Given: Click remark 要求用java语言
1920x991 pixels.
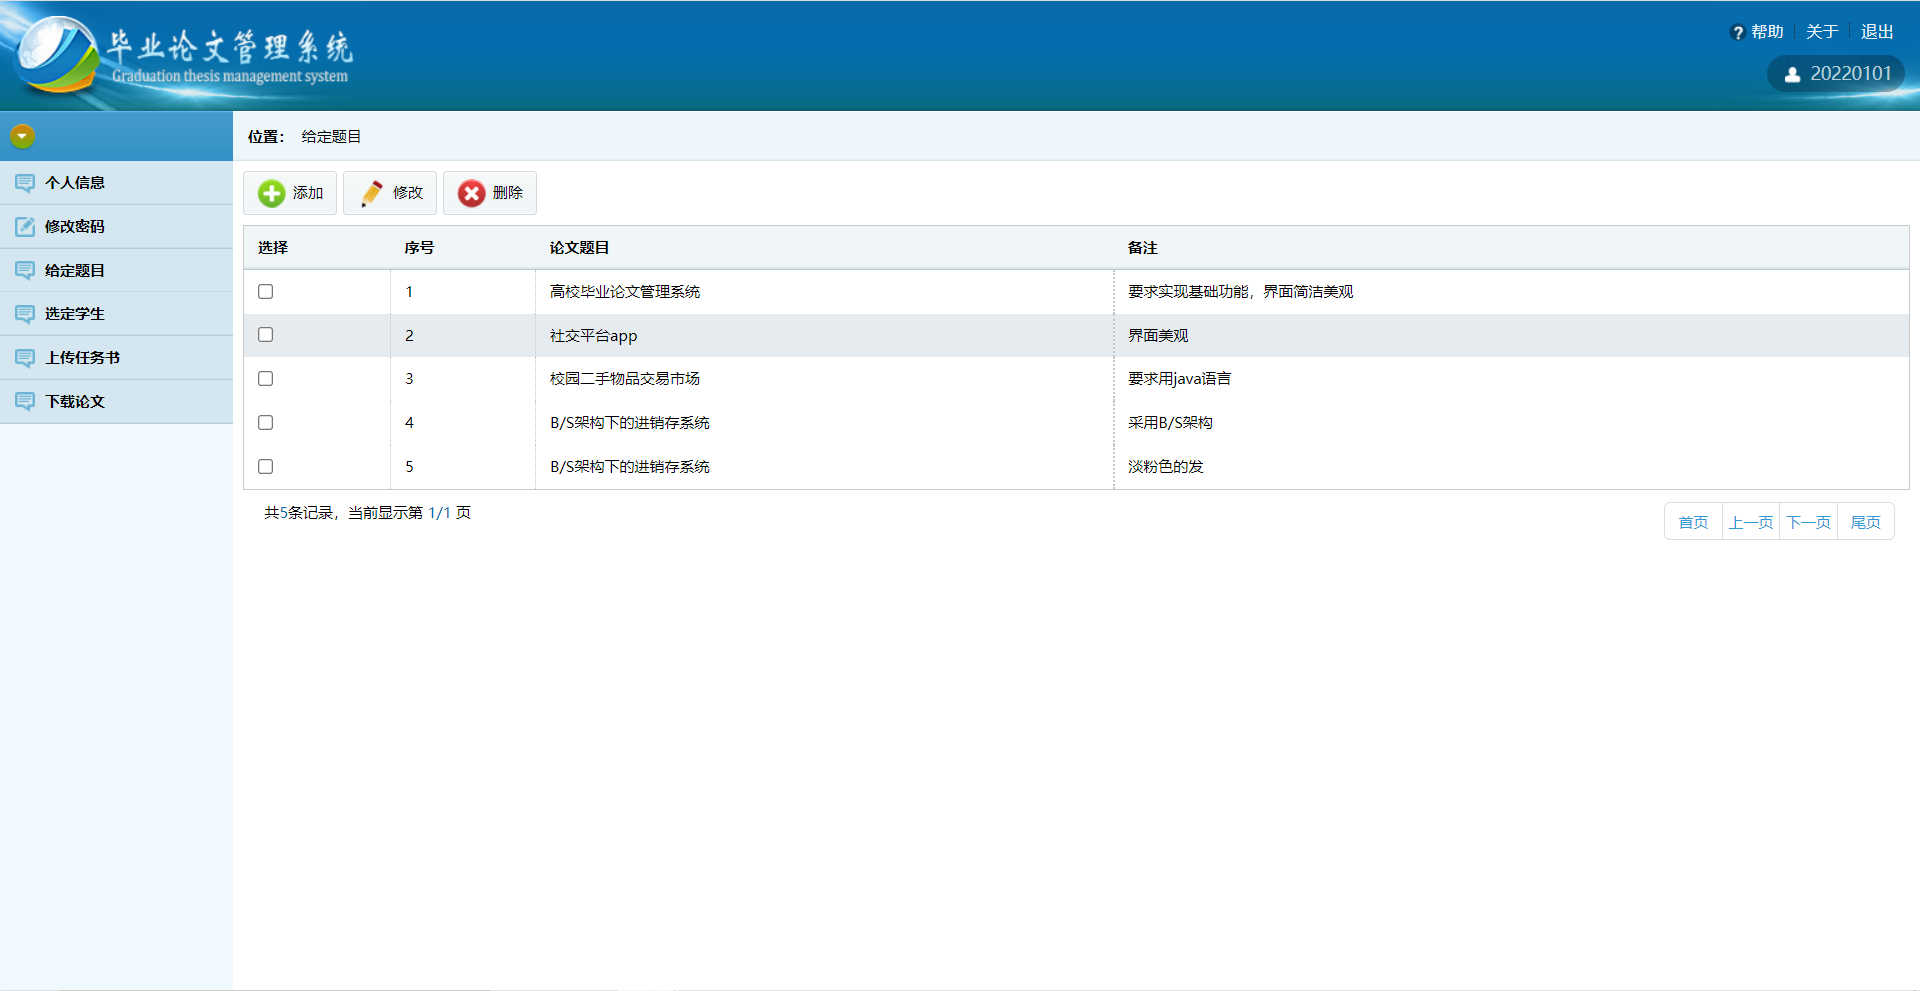Looking at the screenshot, I should point(1180,379).
